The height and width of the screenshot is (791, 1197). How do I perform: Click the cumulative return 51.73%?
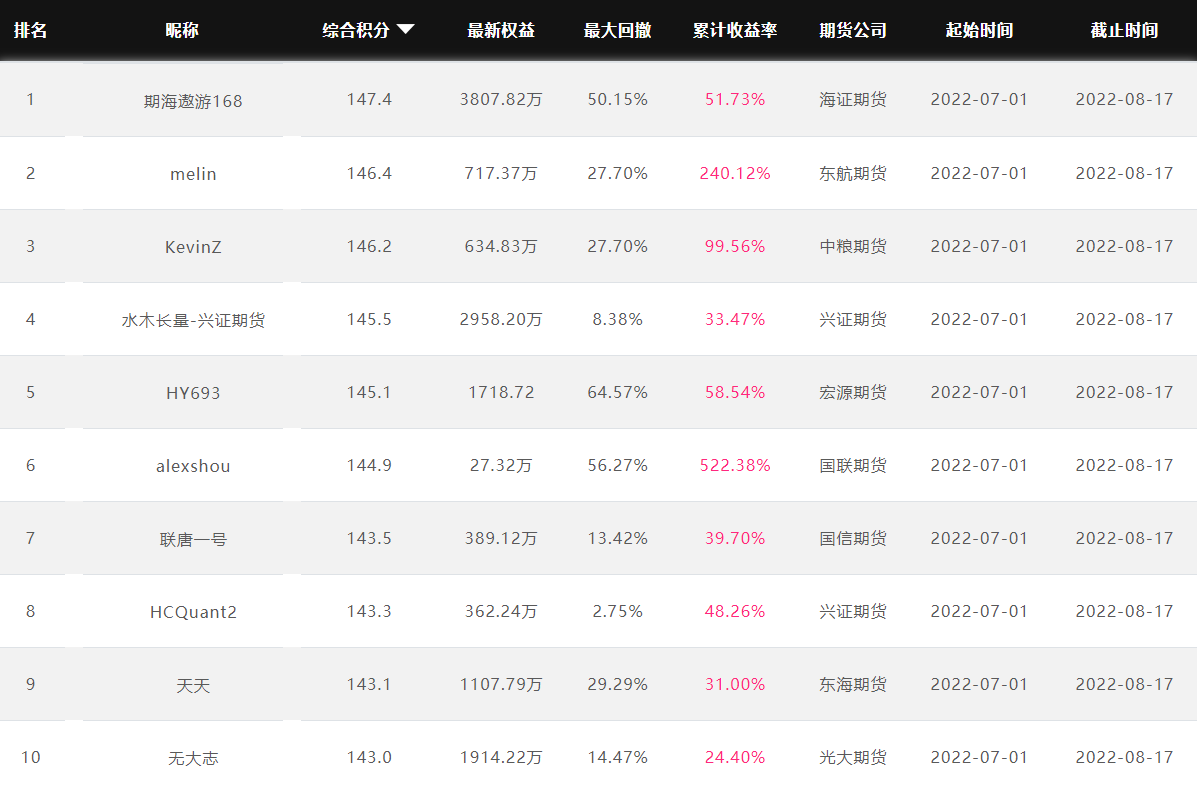735,99
